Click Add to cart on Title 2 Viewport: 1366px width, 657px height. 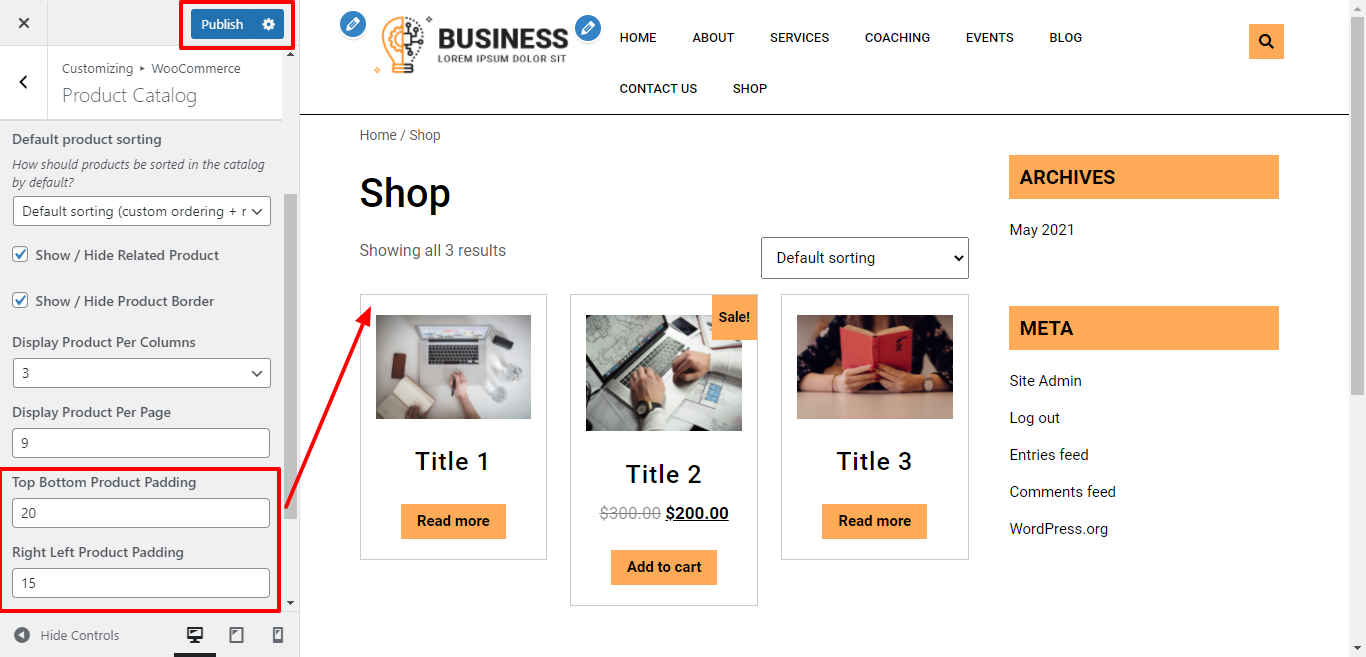pos(664,567)
